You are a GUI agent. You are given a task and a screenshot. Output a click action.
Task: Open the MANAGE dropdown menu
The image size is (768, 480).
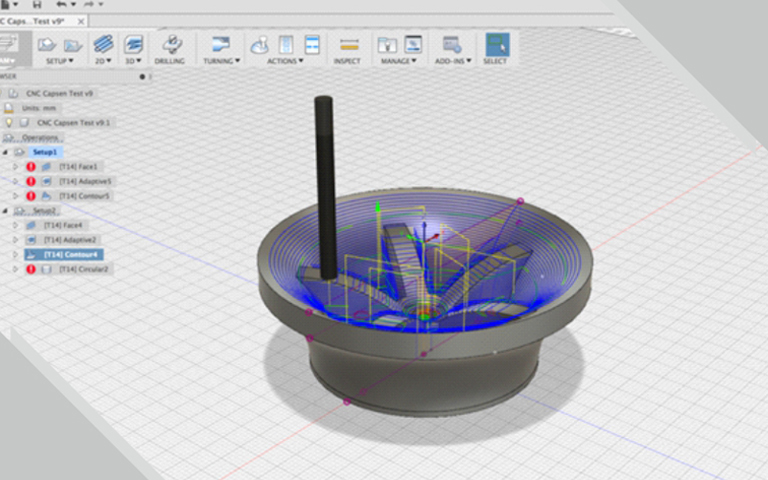399,61
